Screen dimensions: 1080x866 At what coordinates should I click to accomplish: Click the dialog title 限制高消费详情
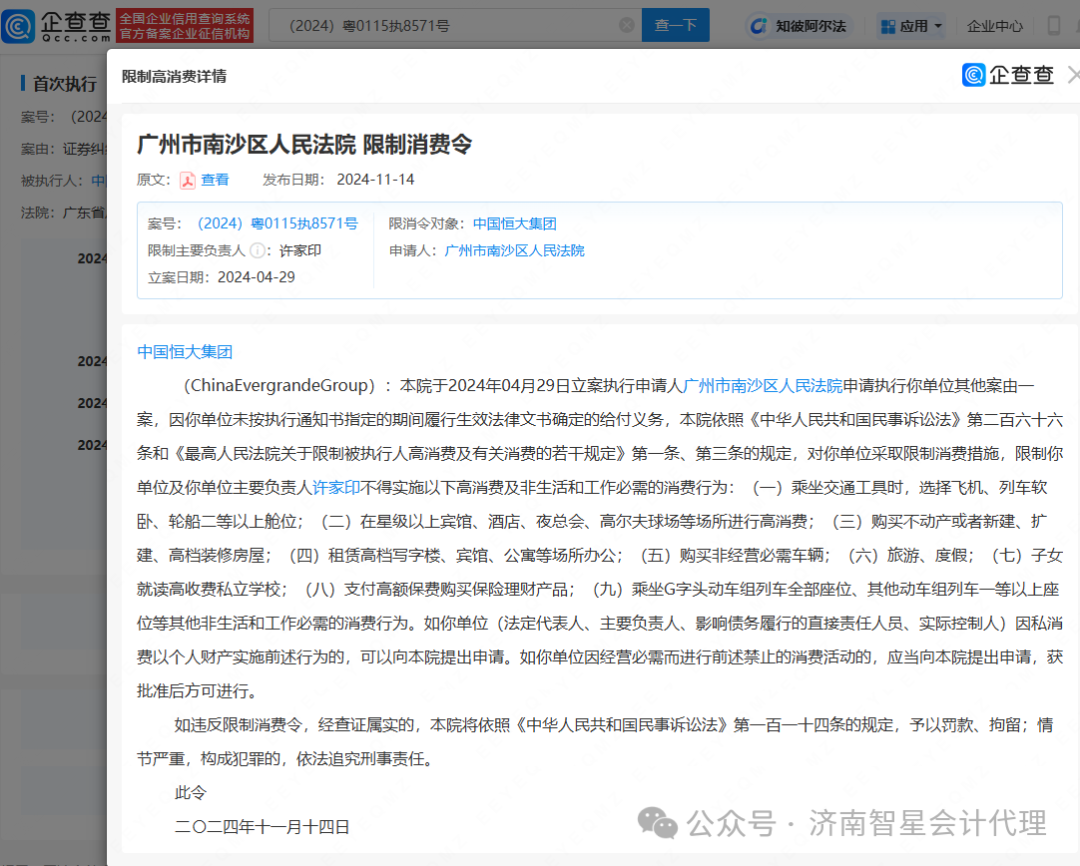point(174,76)
